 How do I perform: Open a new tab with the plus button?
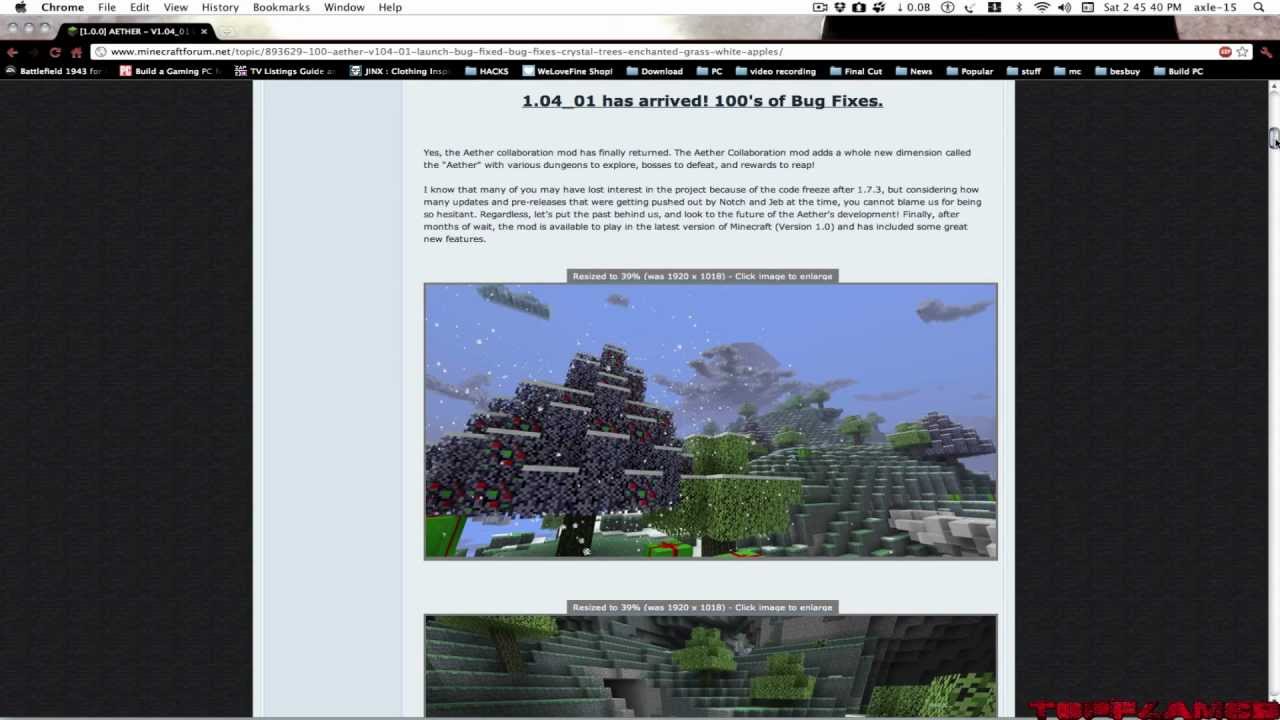point(227,31)
